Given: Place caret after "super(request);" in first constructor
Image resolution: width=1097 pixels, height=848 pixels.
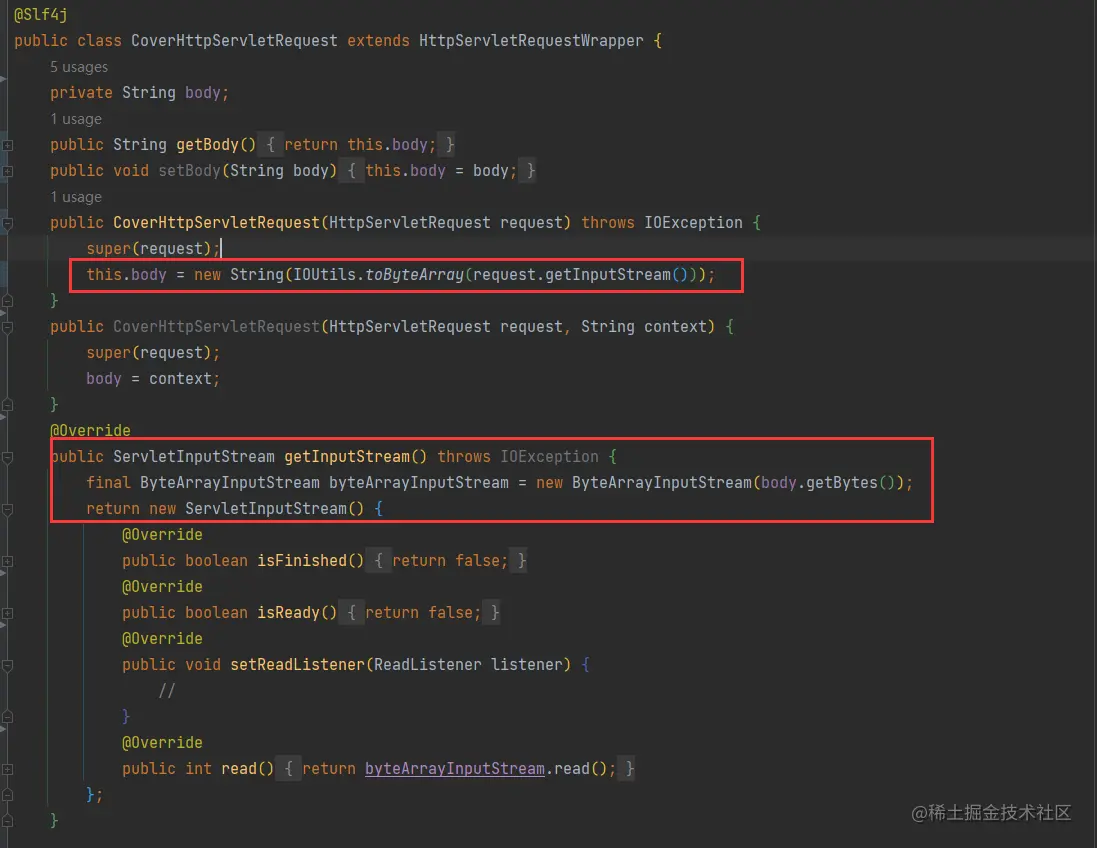Looking at the screenshot, I should (x=221, y=249).
